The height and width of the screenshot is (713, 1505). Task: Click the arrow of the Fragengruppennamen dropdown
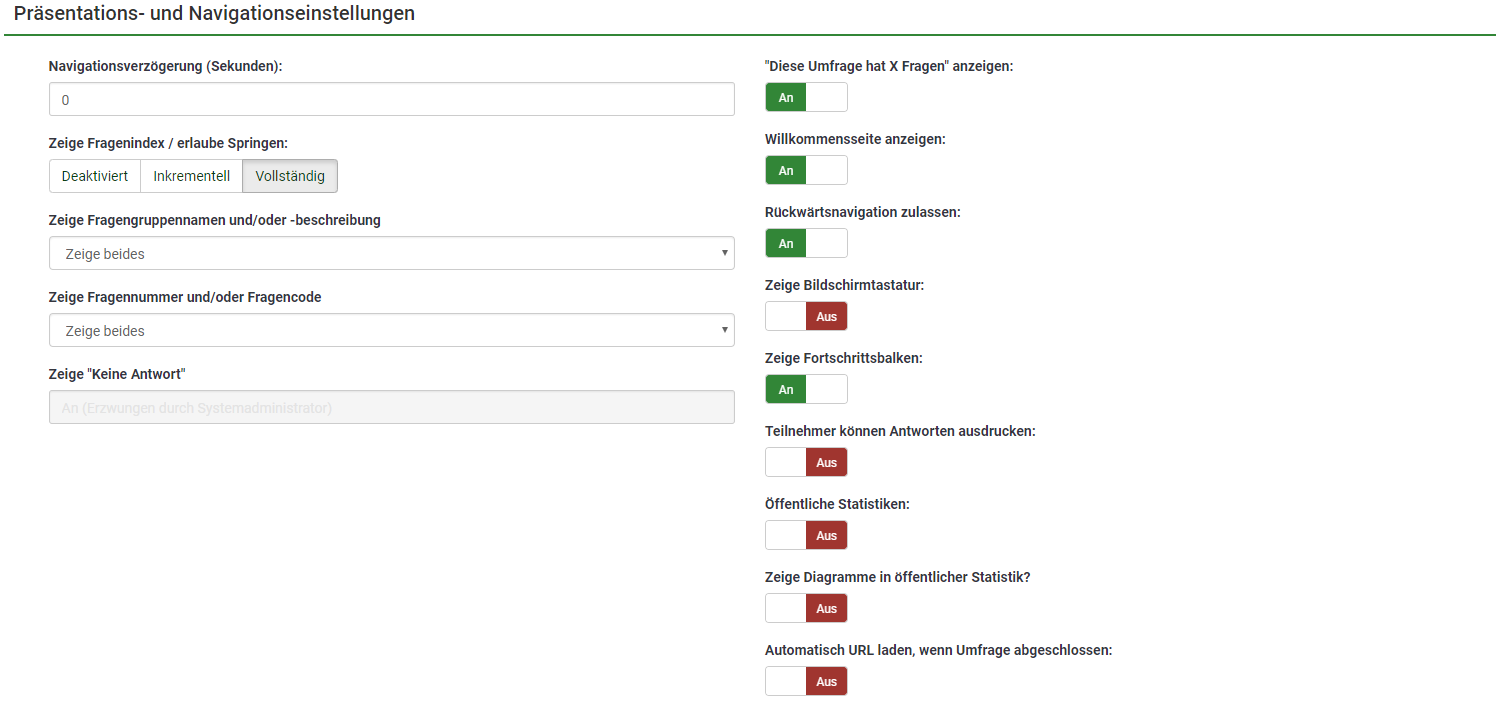[x=724, y=253]
